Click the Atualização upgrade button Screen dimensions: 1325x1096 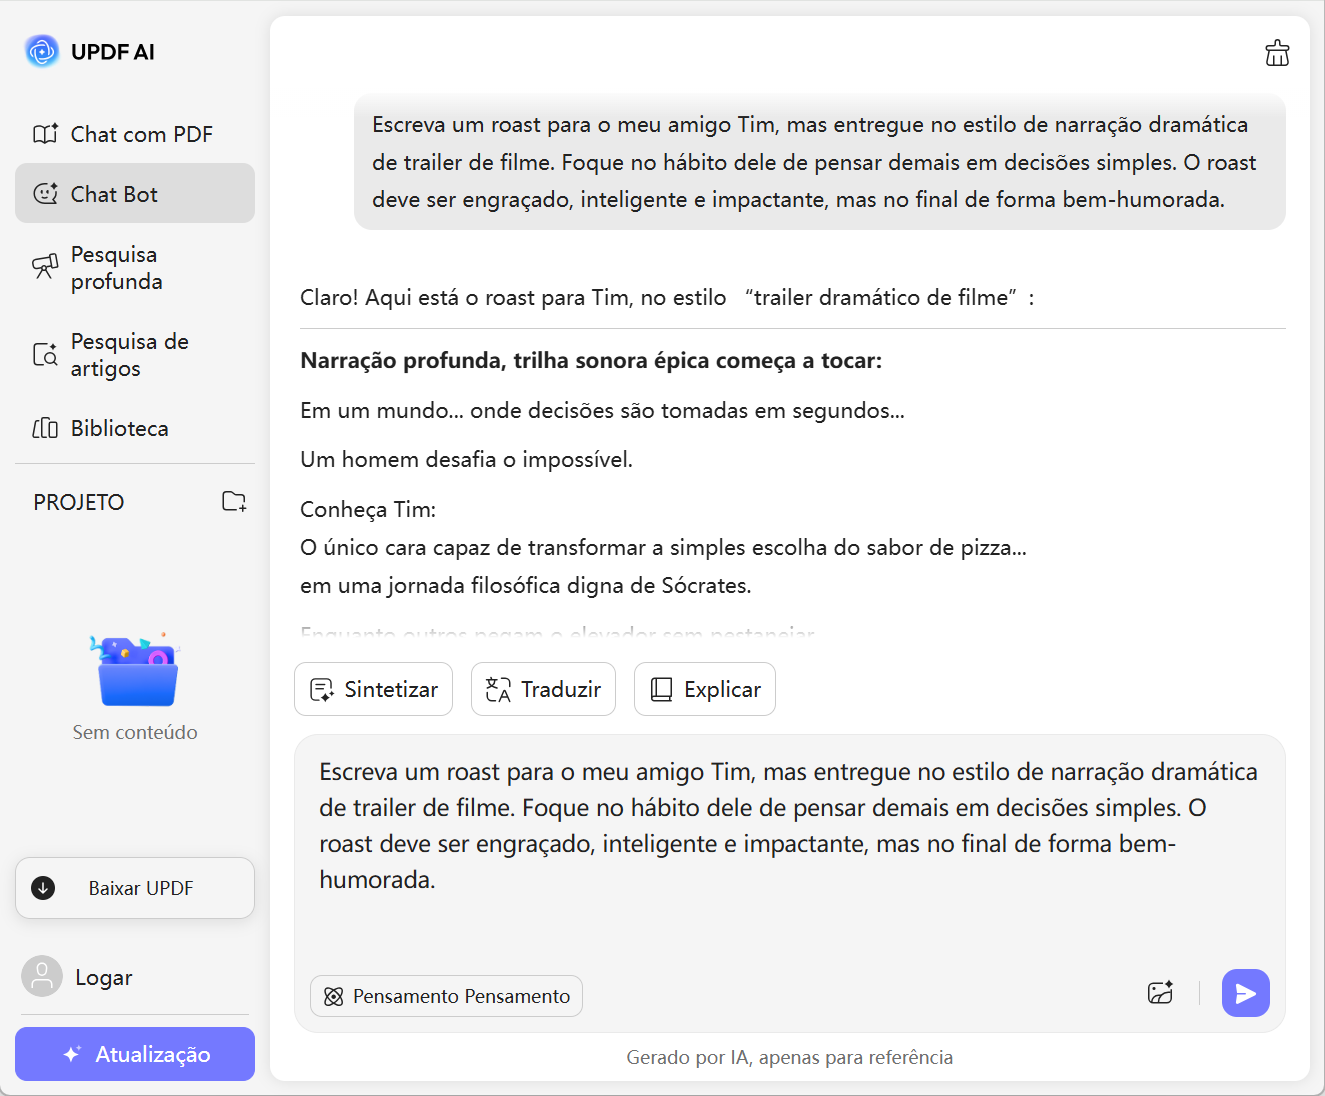coord(135,1054)
